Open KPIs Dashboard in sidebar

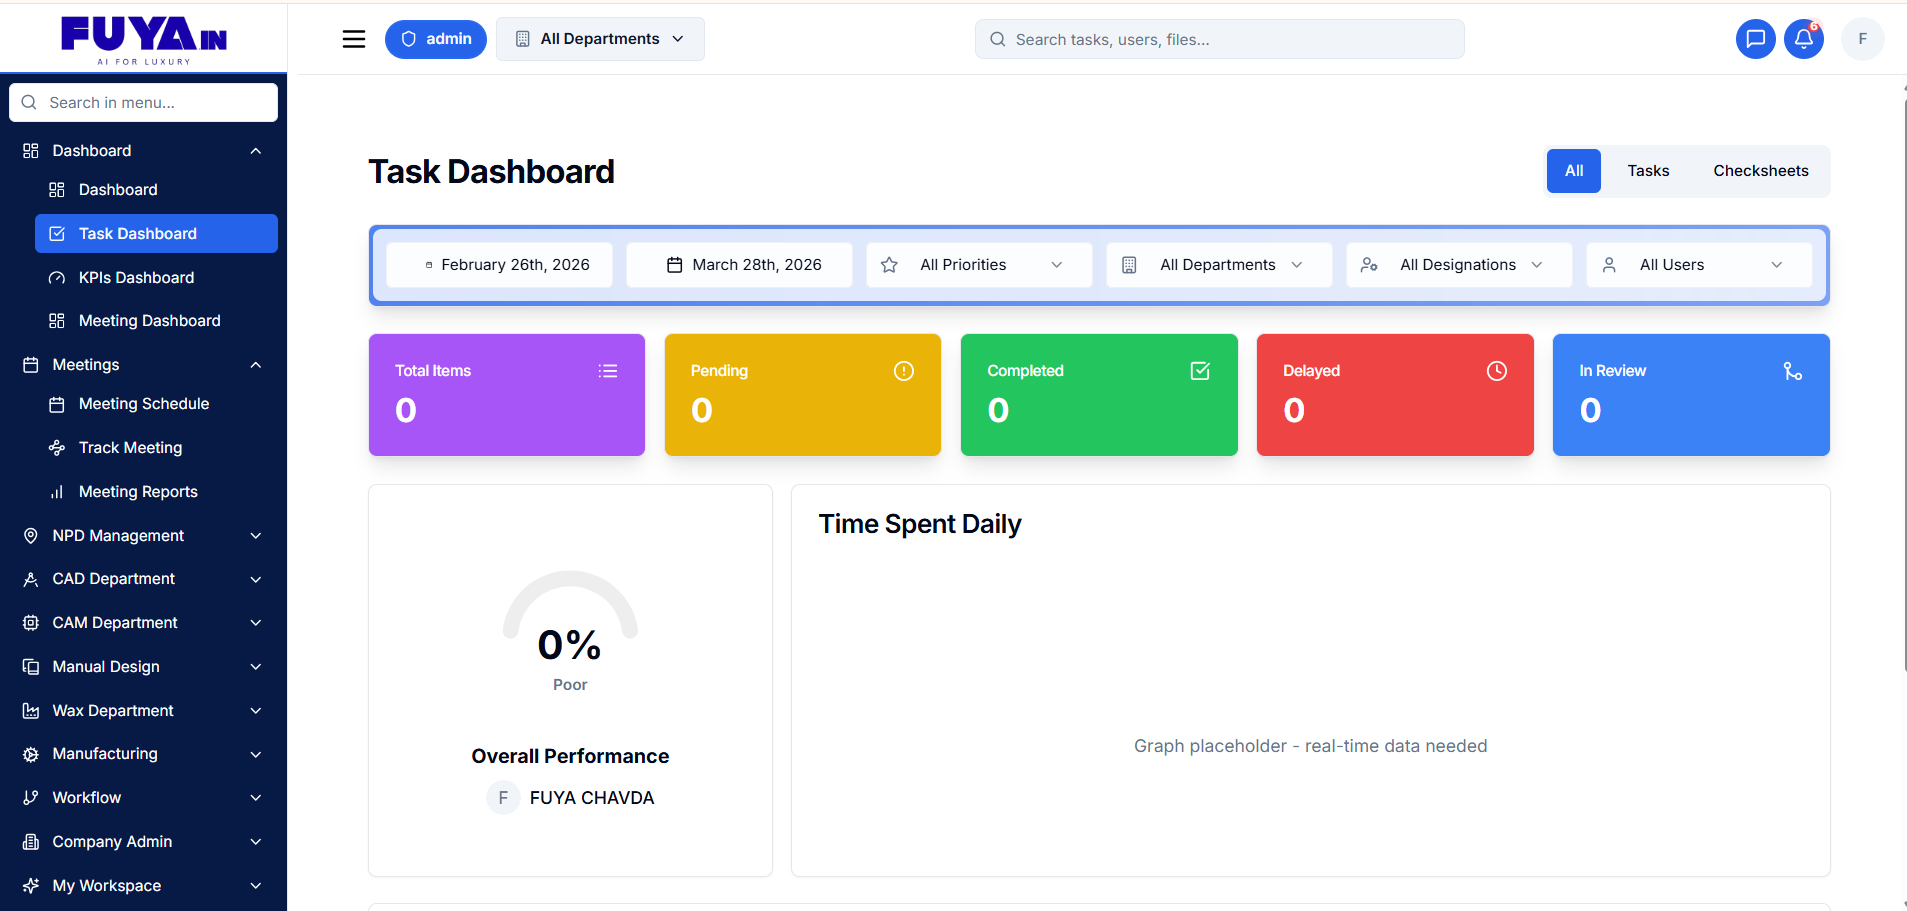pyautogui.click(x=137, y=278)
